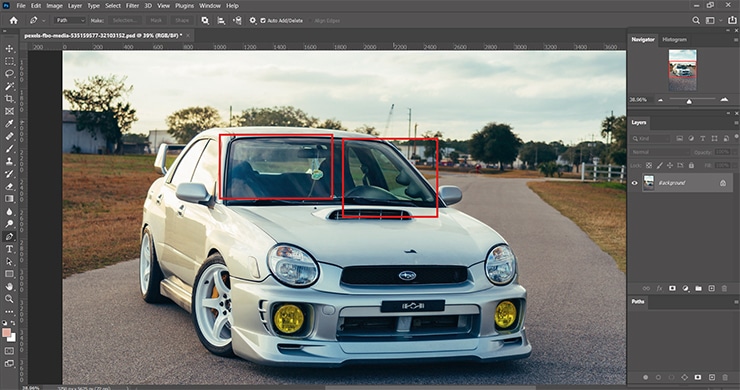
Task: Hide the Background layer with eye icon
Action: point(635,183)
